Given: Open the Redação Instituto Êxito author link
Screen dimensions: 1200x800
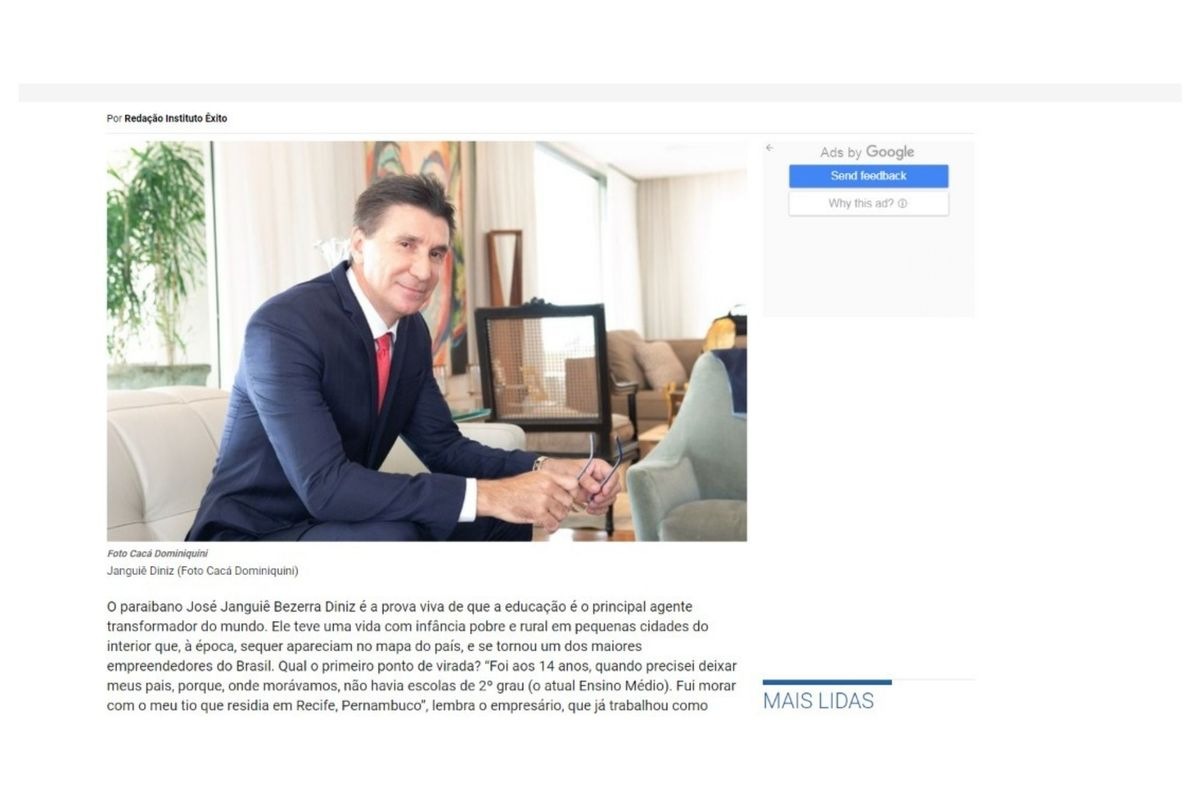Looking at the screenshot, I should click(176, 118).
